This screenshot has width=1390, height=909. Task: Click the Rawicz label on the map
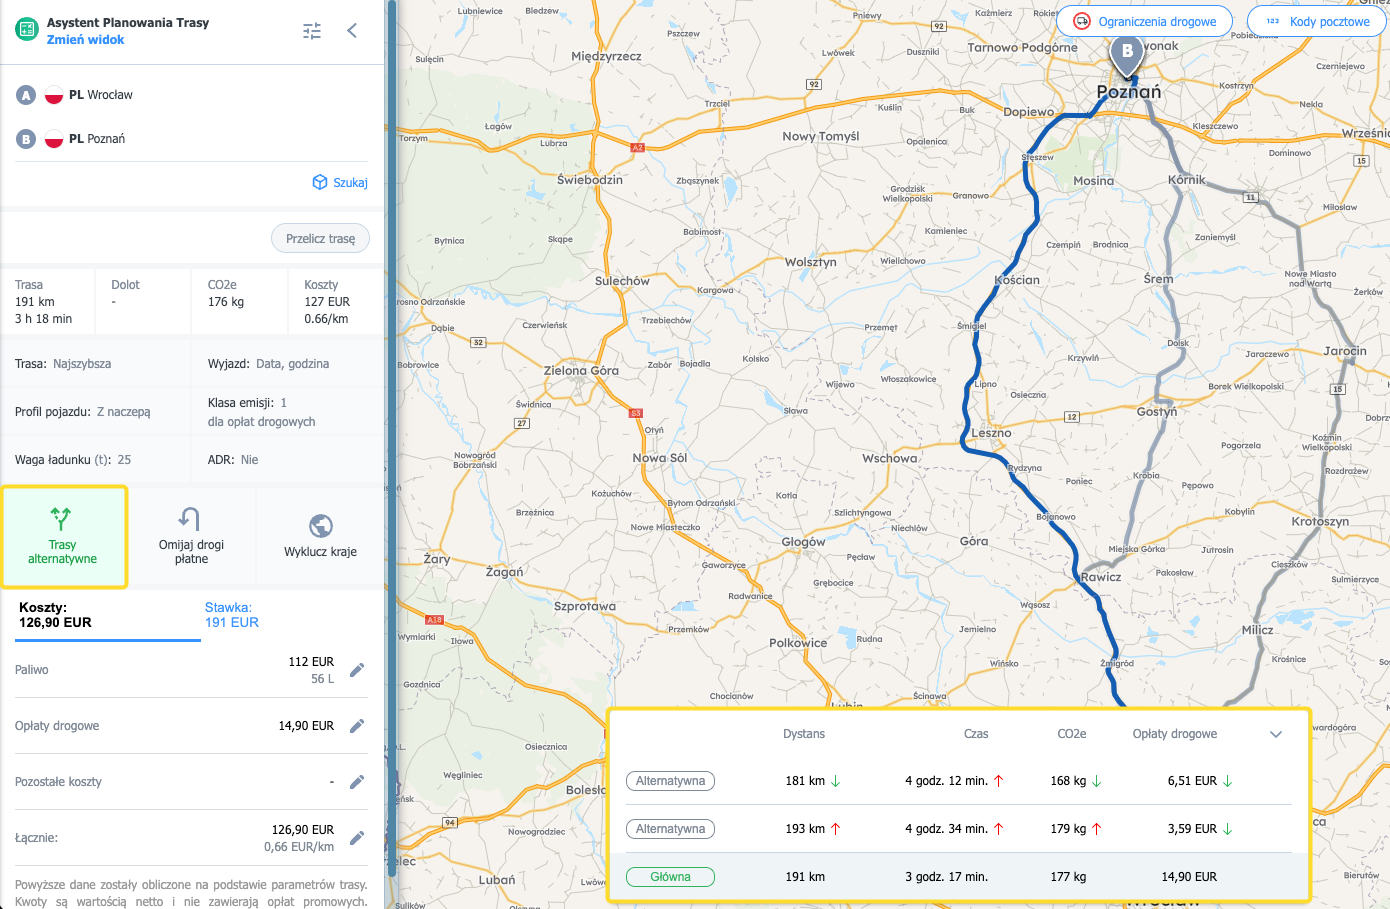point(1101,577)
